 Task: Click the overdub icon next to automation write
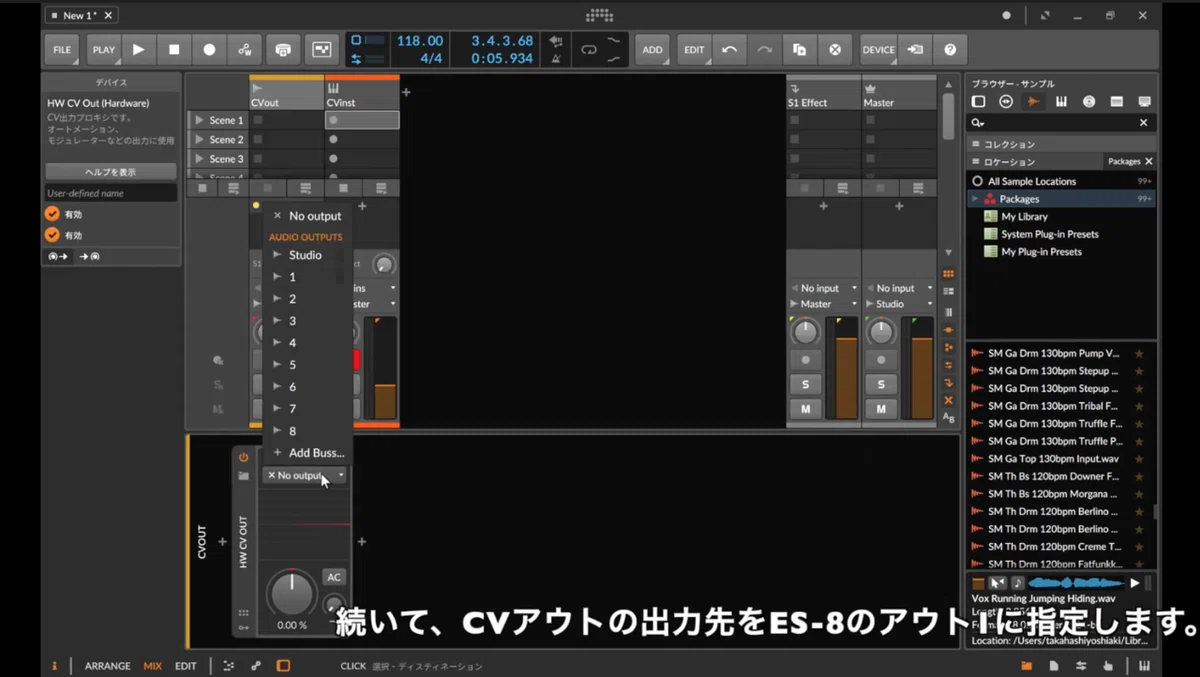283,49
